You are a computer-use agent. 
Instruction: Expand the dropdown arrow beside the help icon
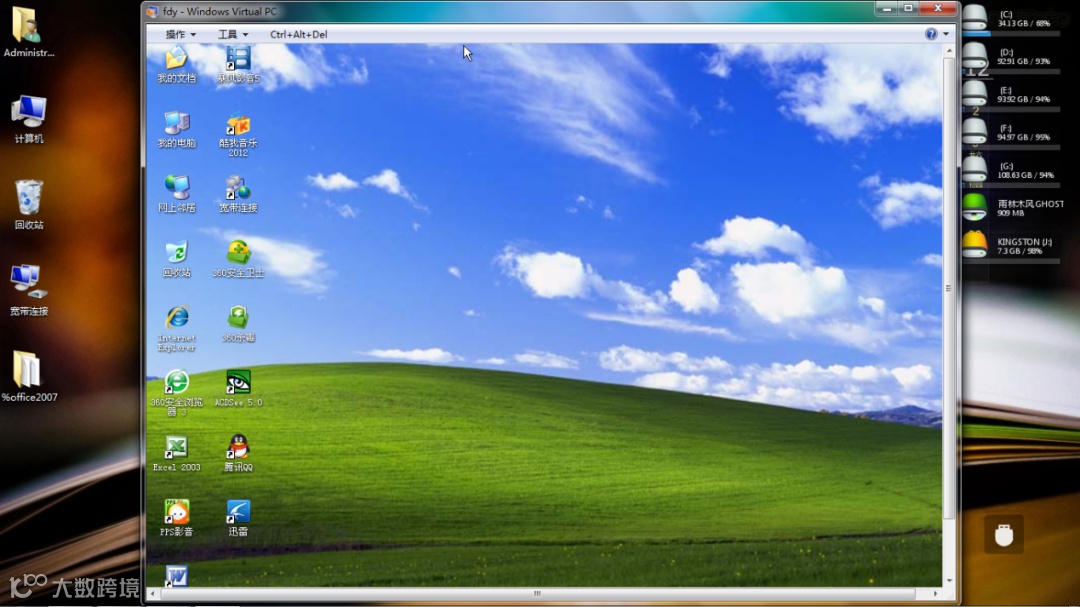click(x=946, y=34)
